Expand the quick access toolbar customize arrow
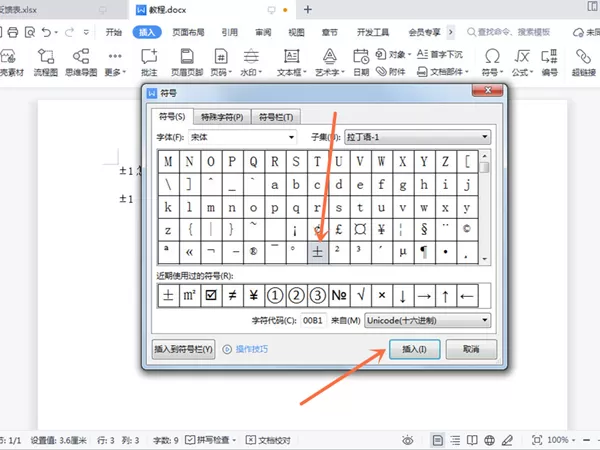Screen dimensions: 600x450 tap(86, 33)
